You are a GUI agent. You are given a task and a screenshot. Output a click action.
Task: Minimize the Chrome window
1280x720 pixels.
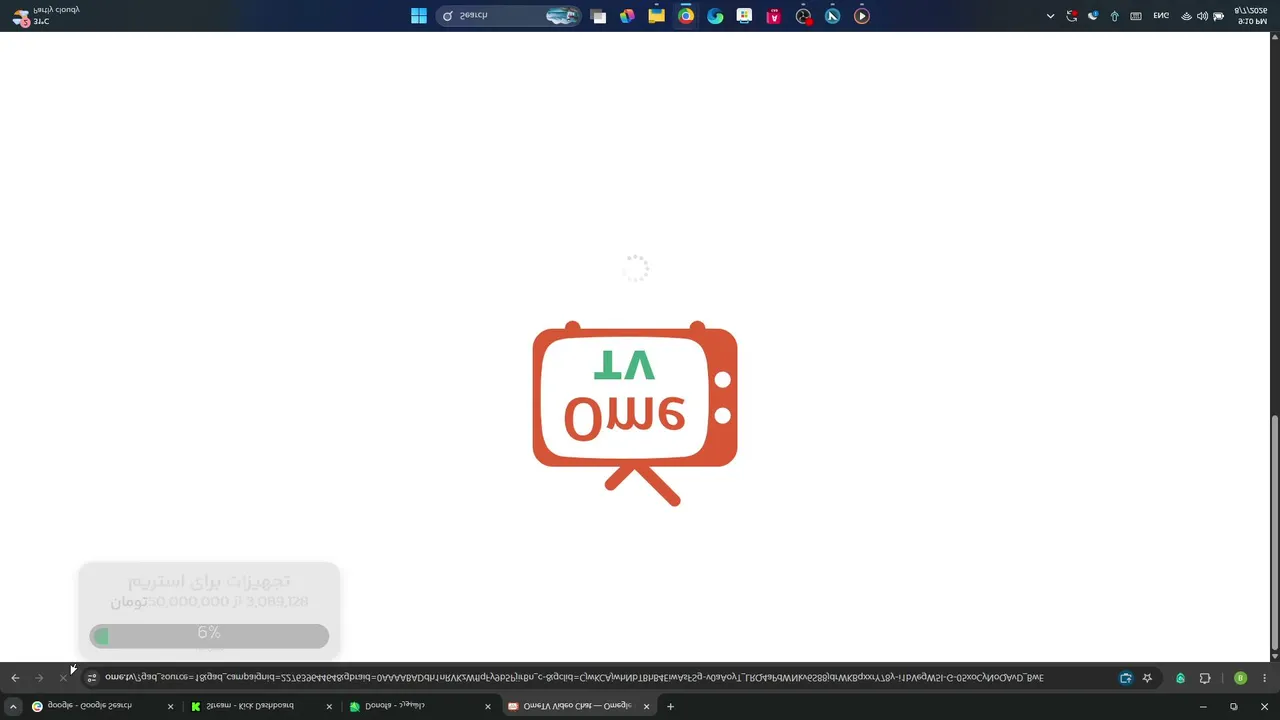(1203, 706)
